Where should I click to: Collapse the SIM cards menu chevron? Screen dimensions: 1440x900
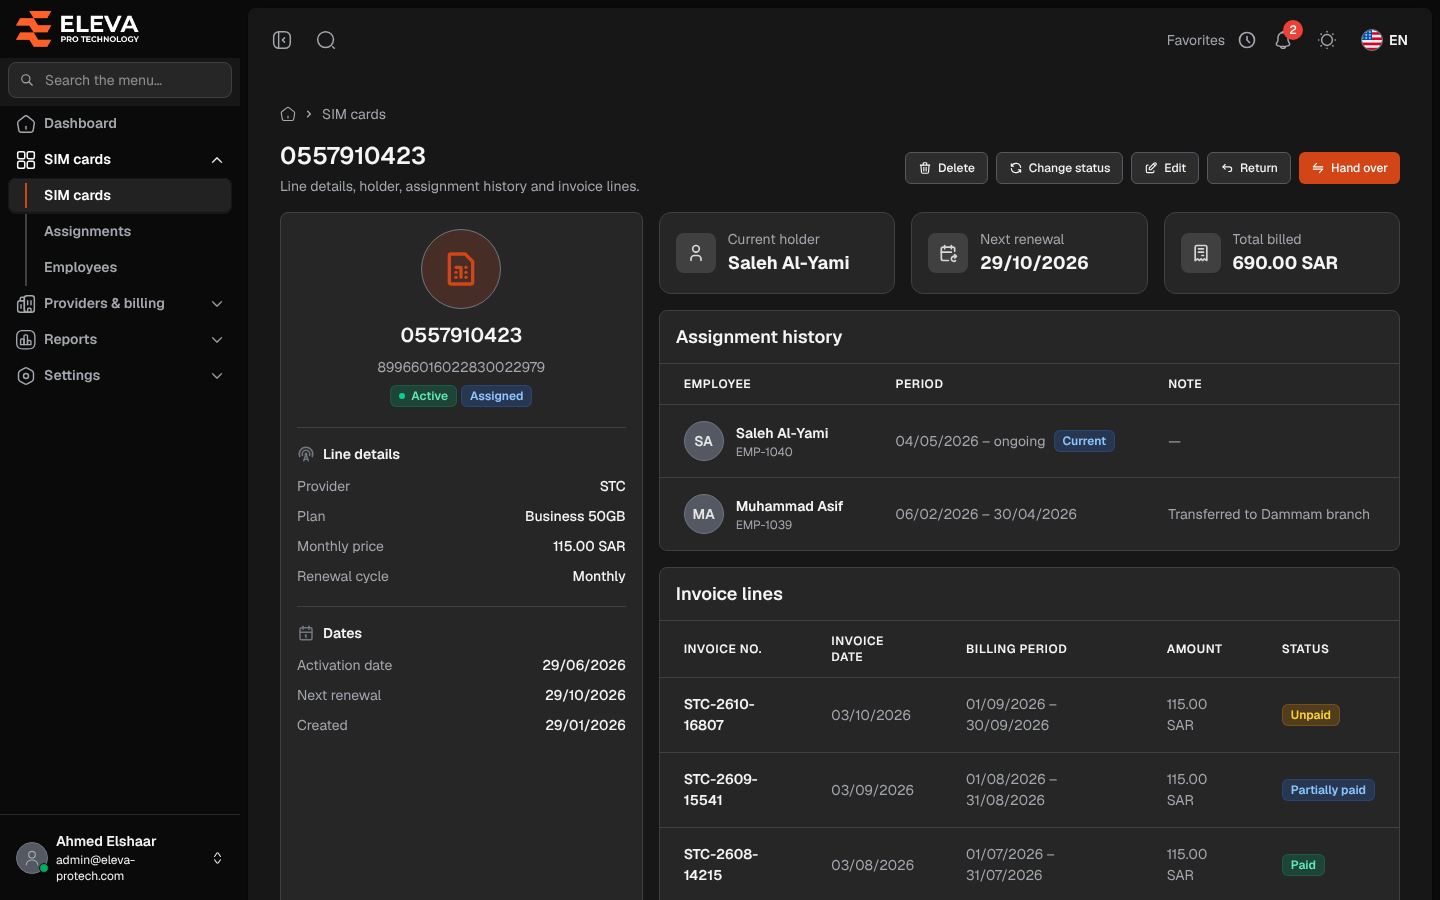click(217, 160)
